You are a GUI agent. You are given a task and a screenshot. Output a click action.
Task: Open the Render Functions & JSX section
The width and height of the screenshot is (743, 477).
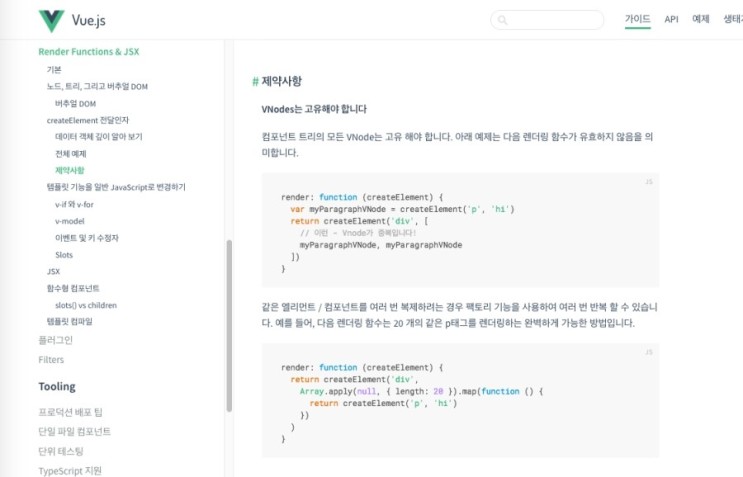[89, 52]
